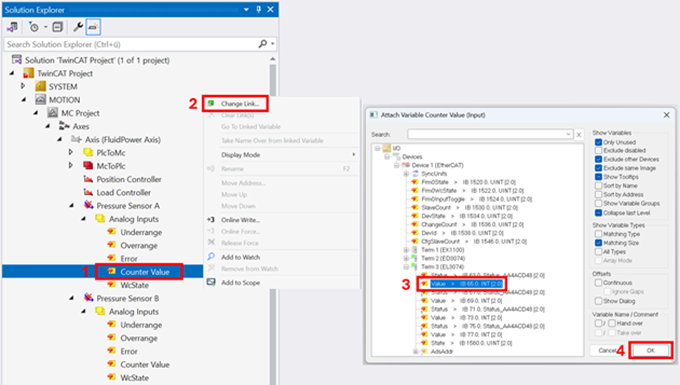Toggle the highlighted preview icon in Solution Explorer toolbar
680x385 pixels.
coord(93,27)
